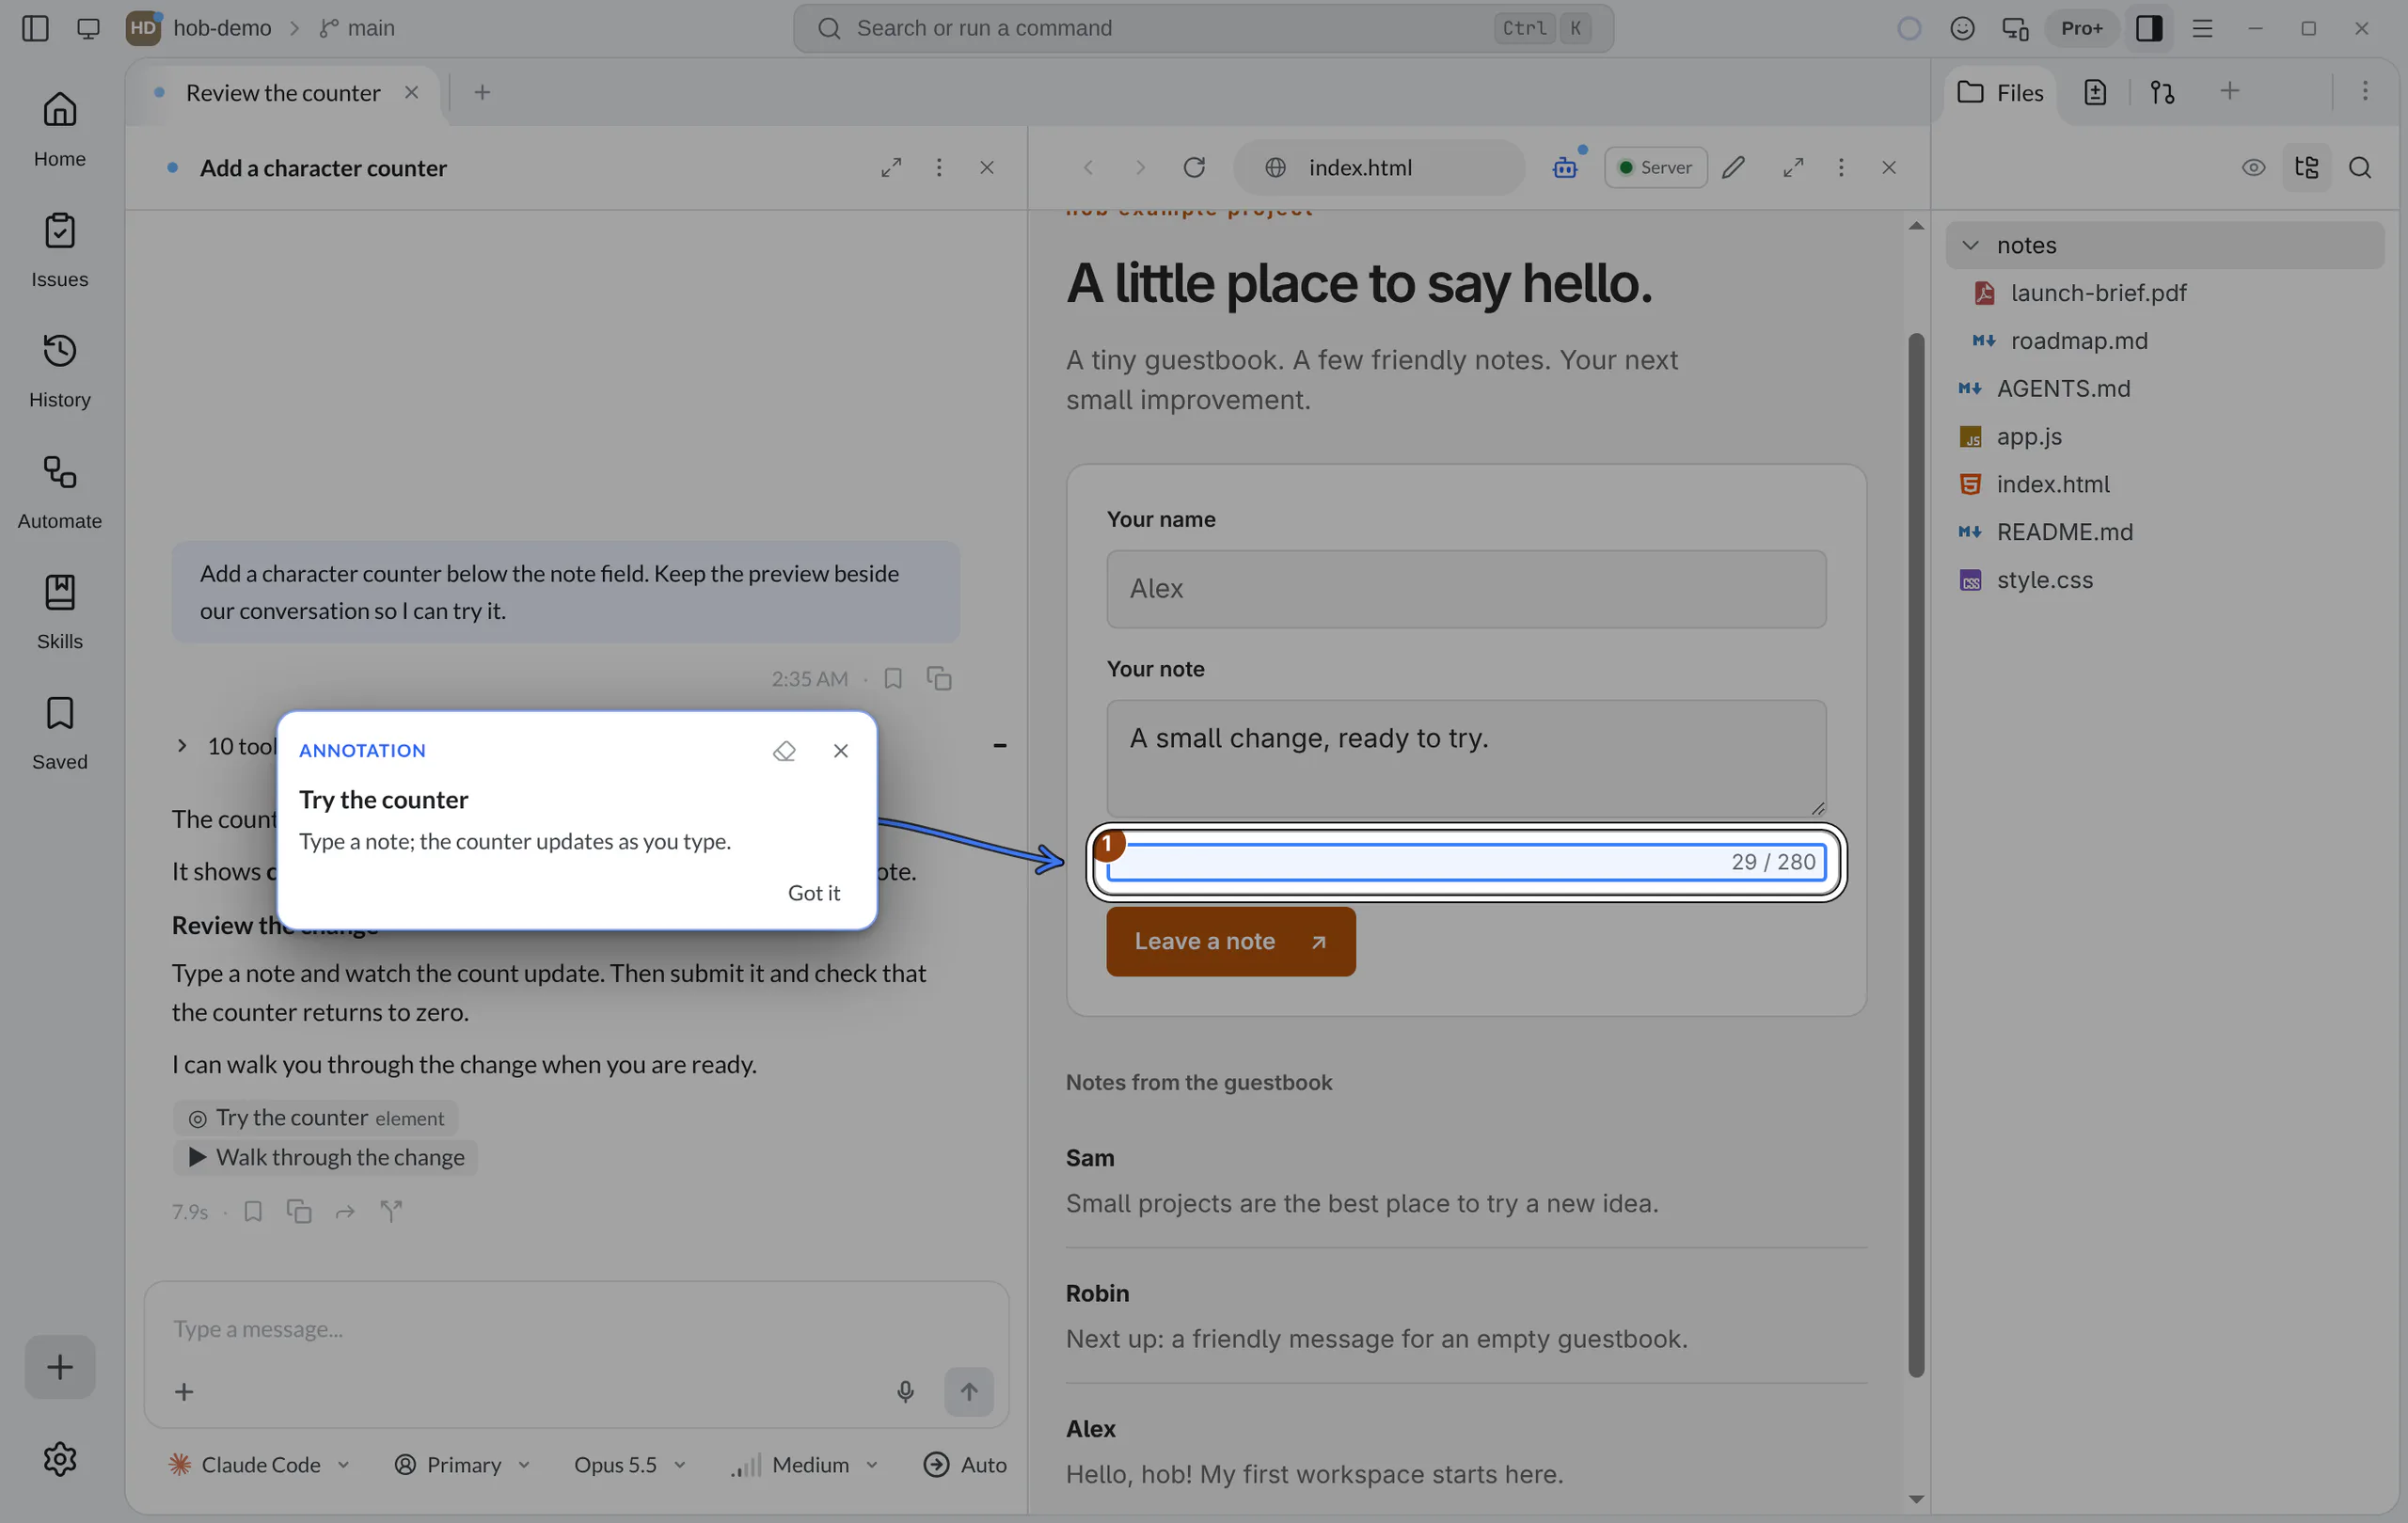Add a new right panel tab
Viewport: 2408px width, 1523px height.
pyautogui.click(x=2229, y=92)
